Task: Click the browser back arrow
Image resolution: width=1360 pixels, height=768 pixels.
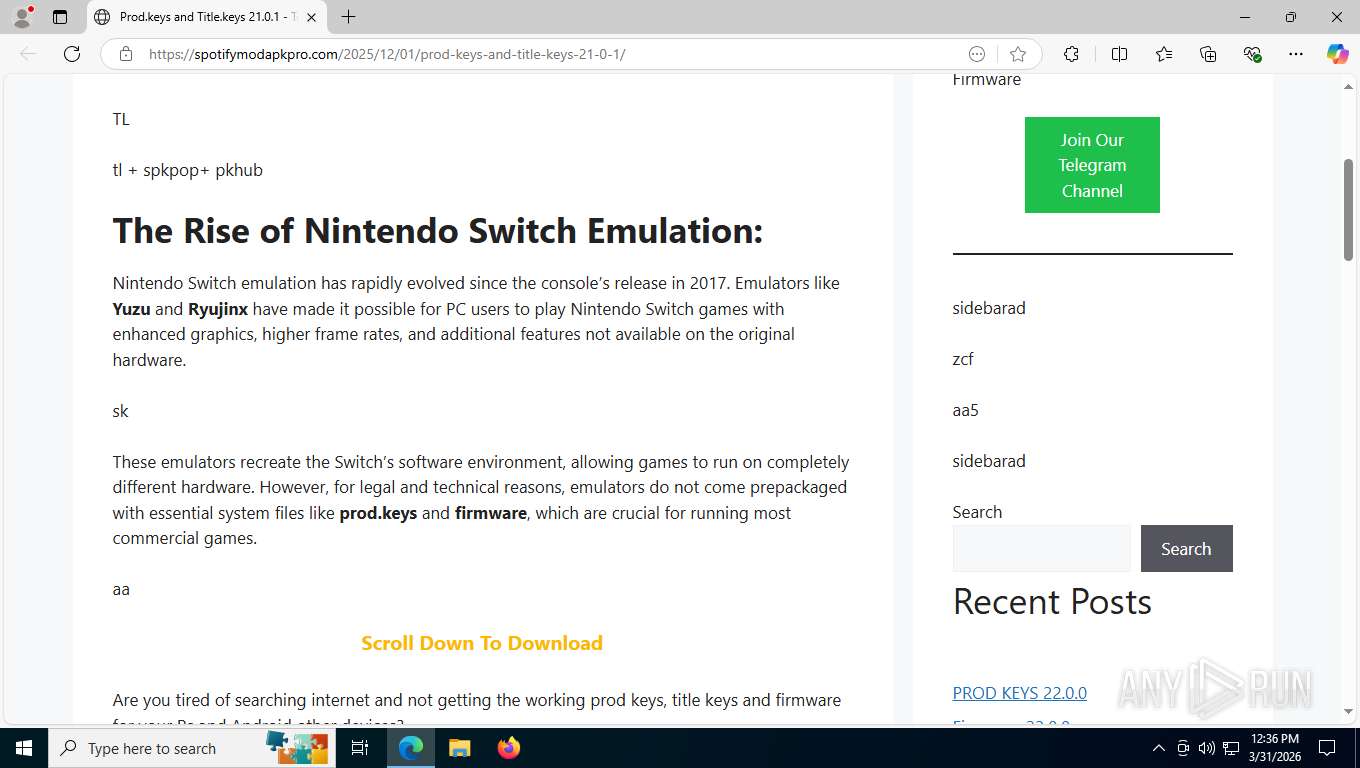Action: (x=28, y=54)
